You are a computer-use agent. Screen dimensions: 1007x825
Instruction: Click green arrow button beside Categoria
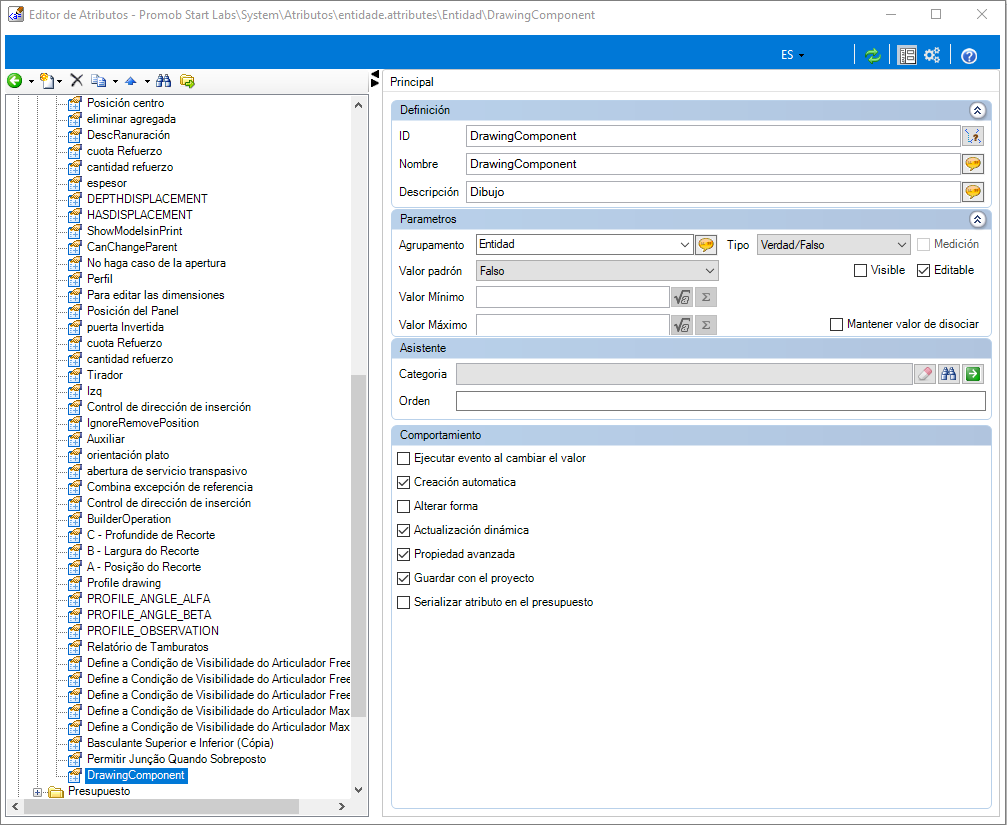pyautogui.click(x=973, y=374)
